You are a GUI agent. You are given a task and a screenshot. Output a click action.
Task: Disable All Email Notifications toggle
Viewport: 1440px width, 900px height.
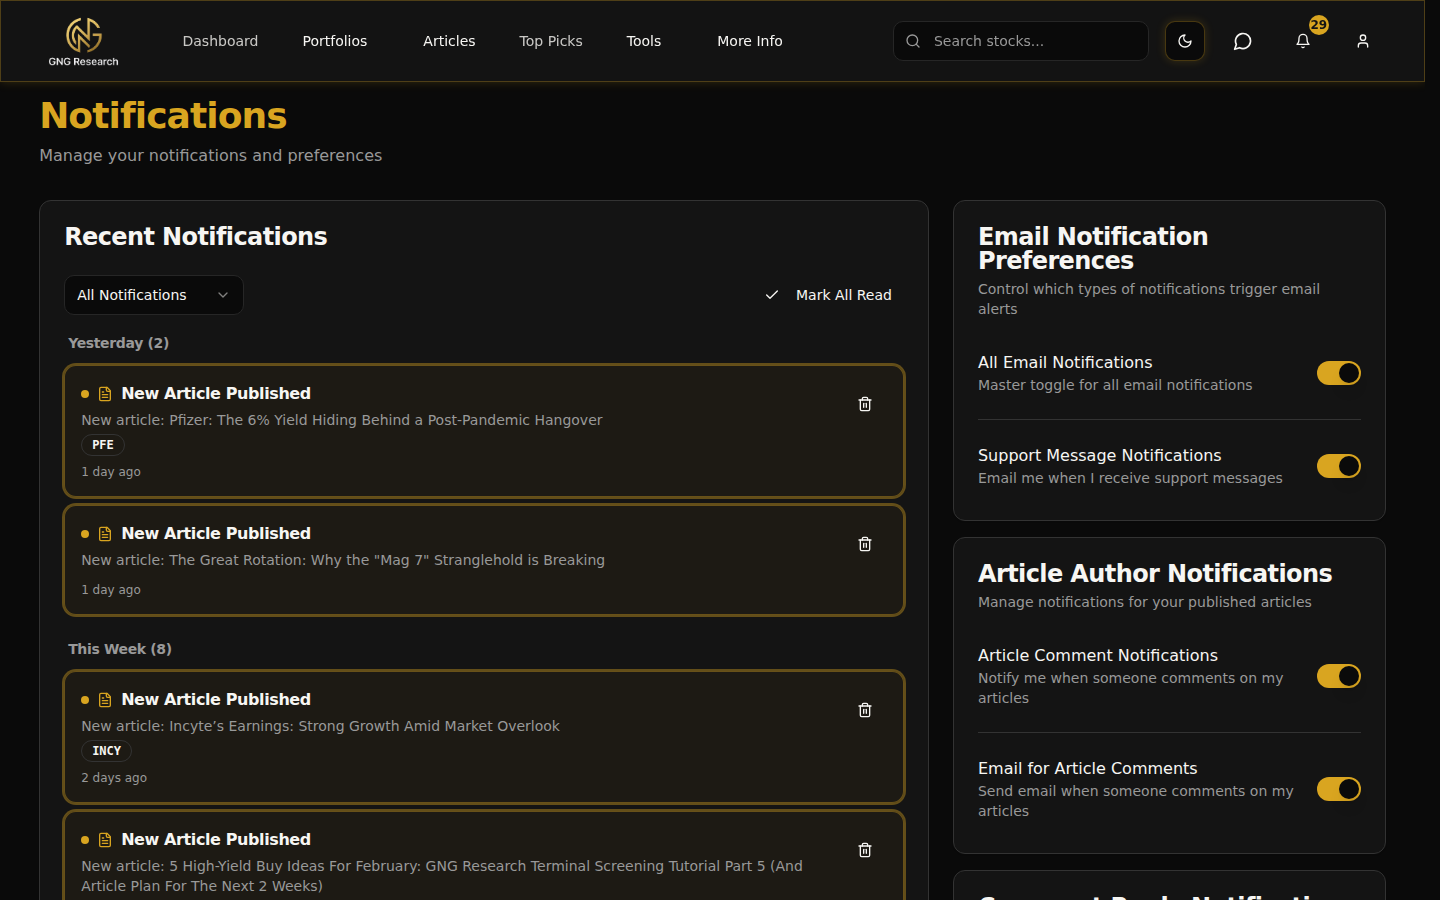click(x=1339, y=373)
